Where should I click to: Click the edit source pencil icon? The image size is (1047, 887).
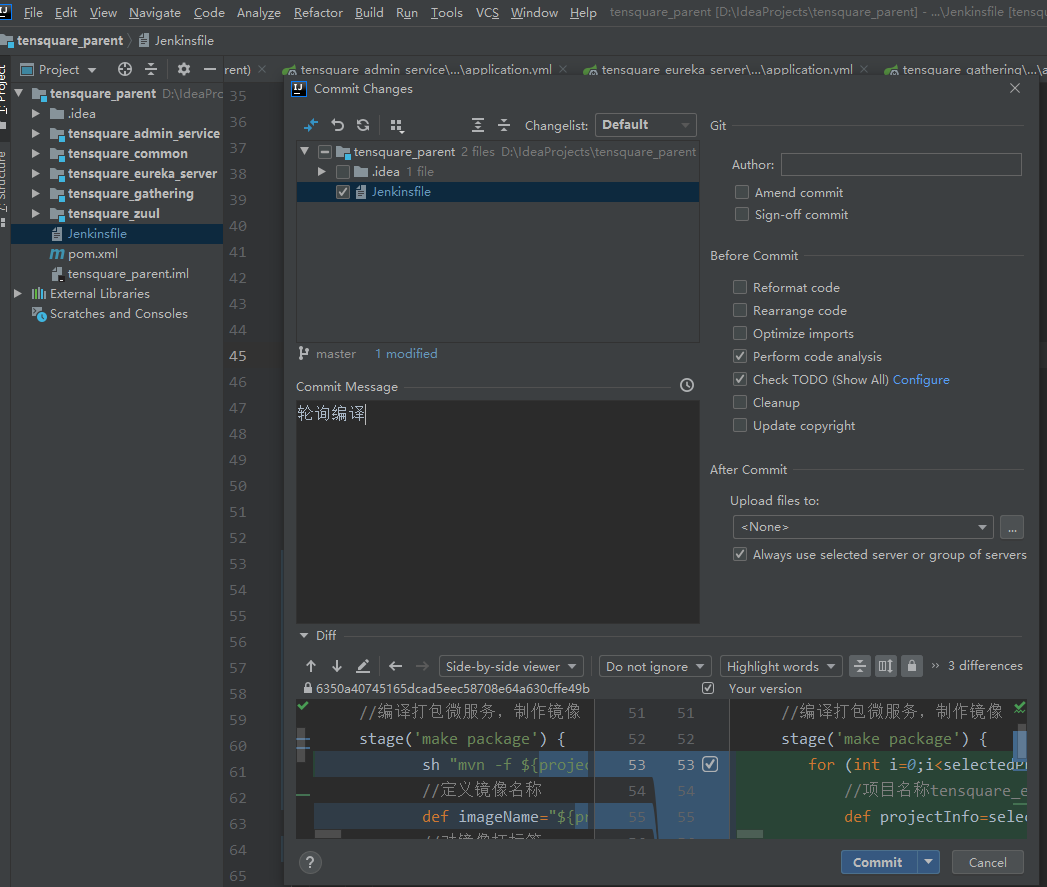363,666
